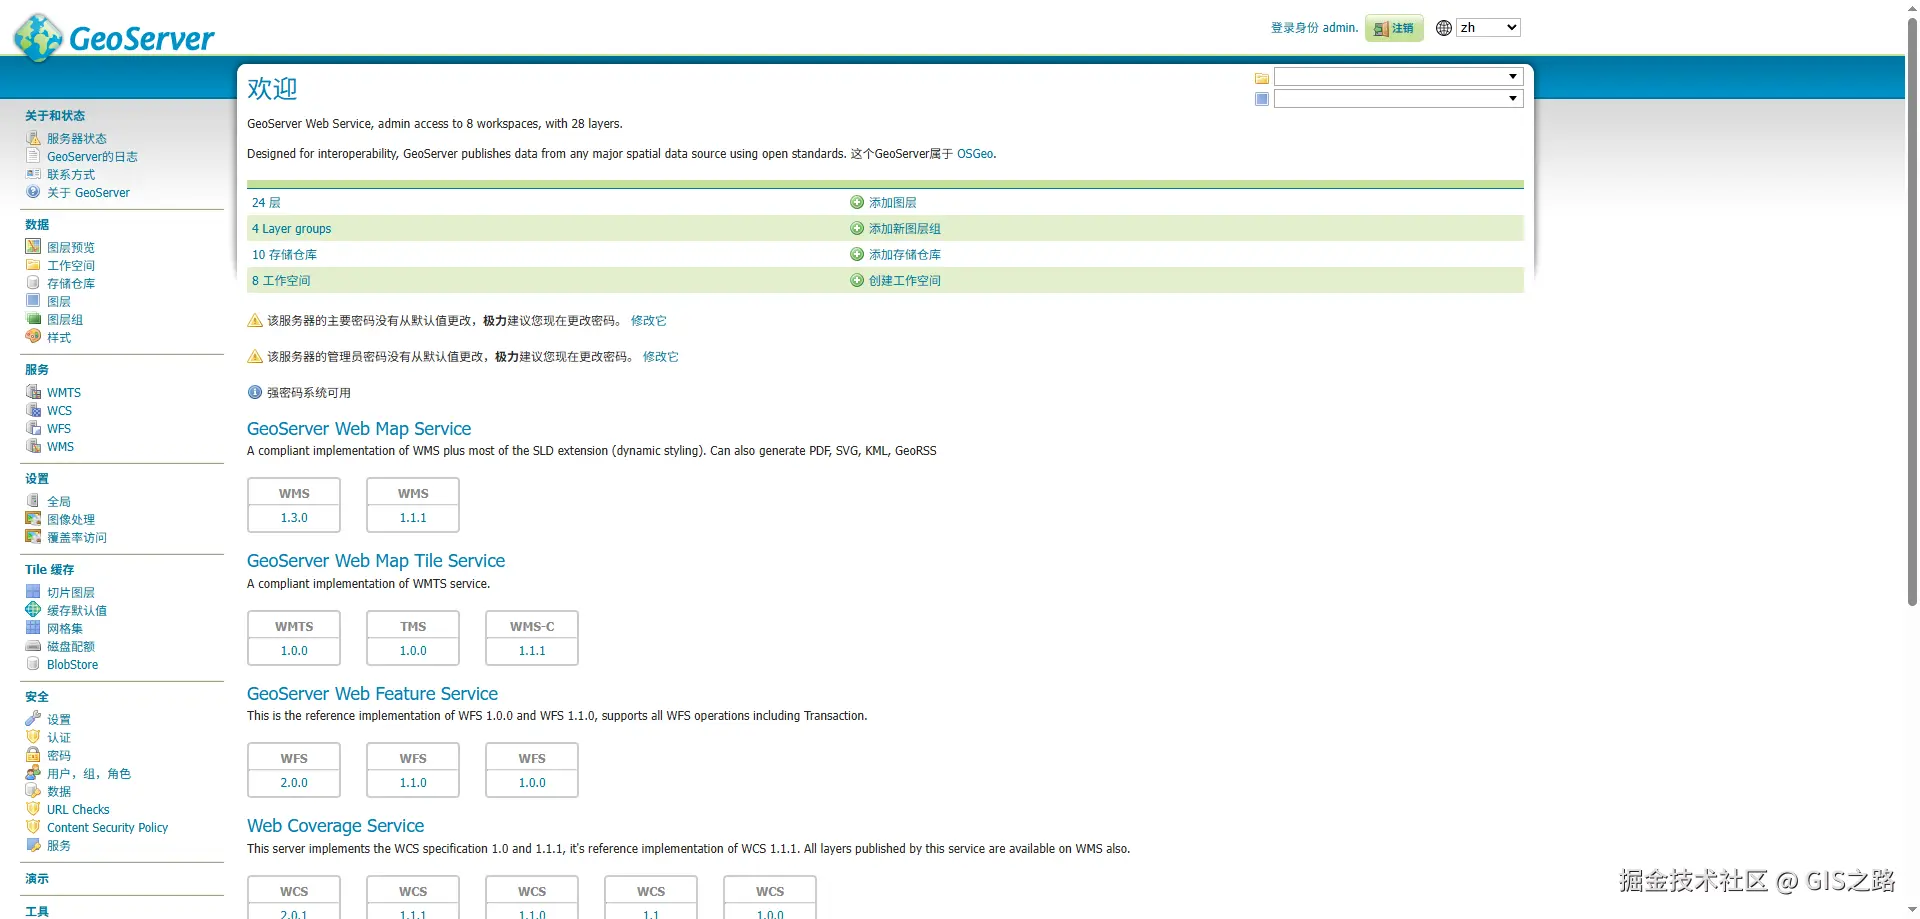The width and height of the screenshot is (1920, 919).
Task: Open 覆盖率访问 coverage access settings
Action: click(77, 537)
